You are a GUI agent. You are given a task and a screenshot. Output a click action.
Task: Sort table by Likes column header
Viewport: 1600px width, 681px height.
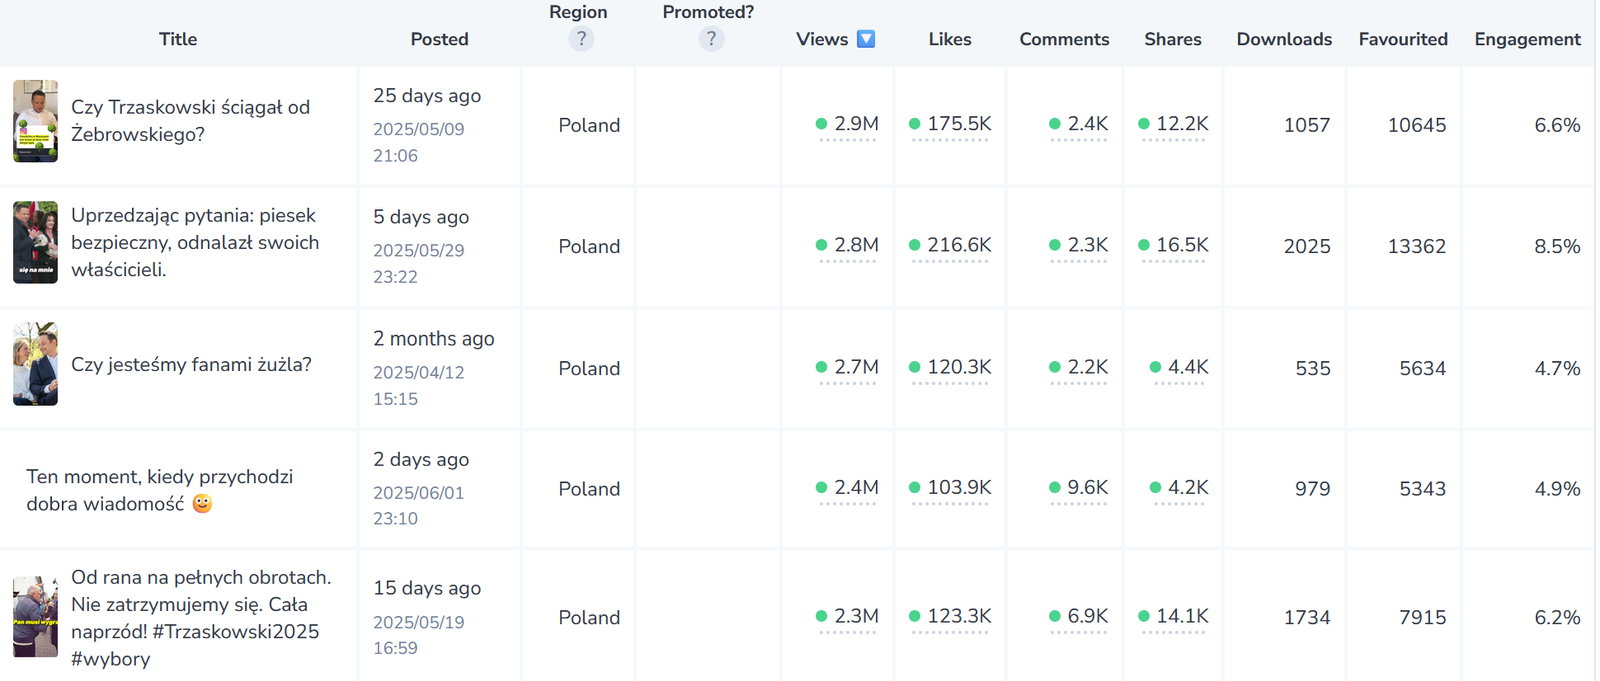coord(949,39)
